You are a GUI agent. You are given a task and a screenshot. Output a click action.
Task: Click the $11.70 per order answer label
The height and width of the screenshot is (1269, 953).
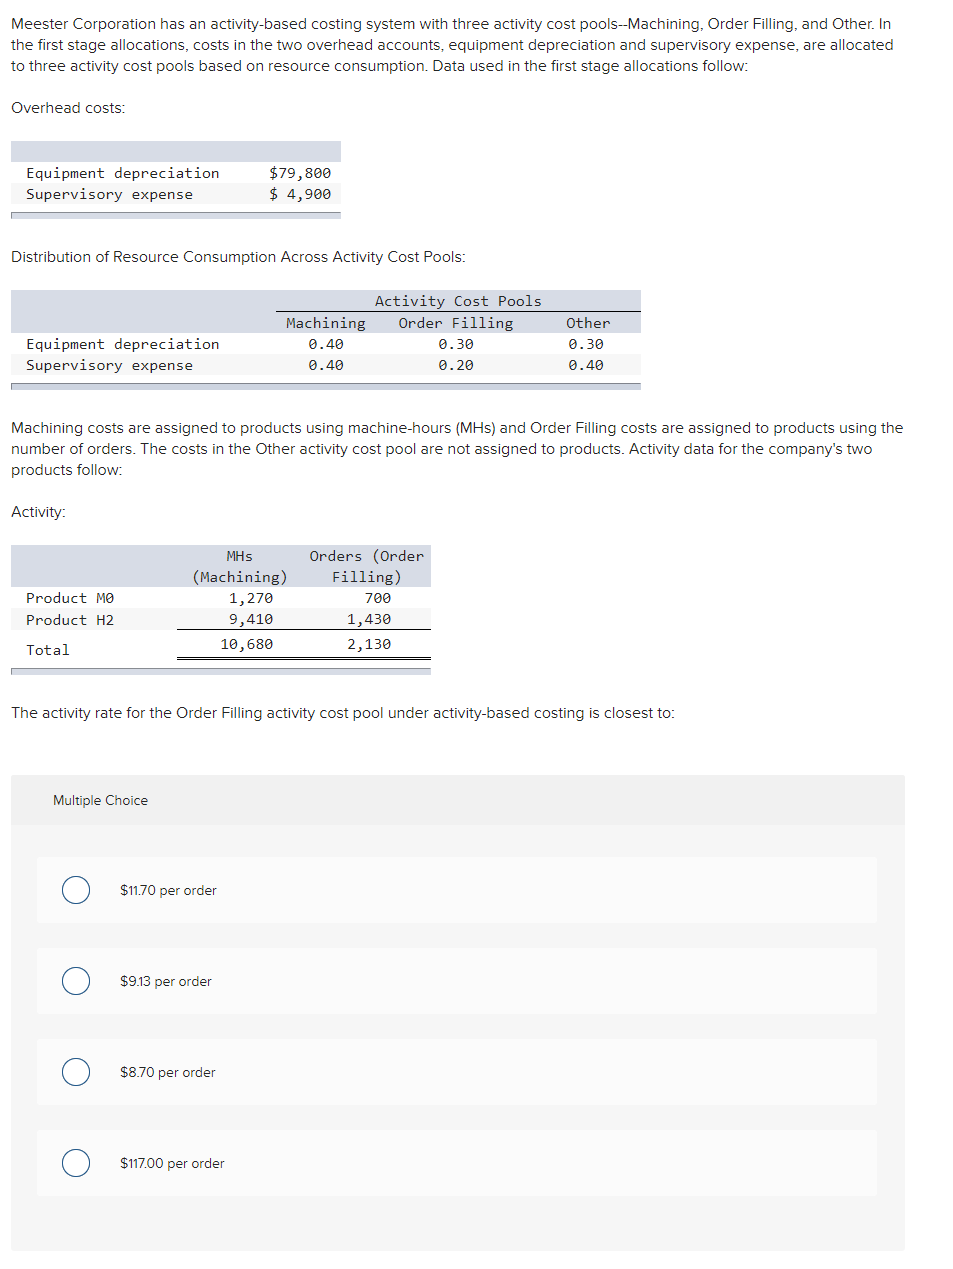[167, 890]
